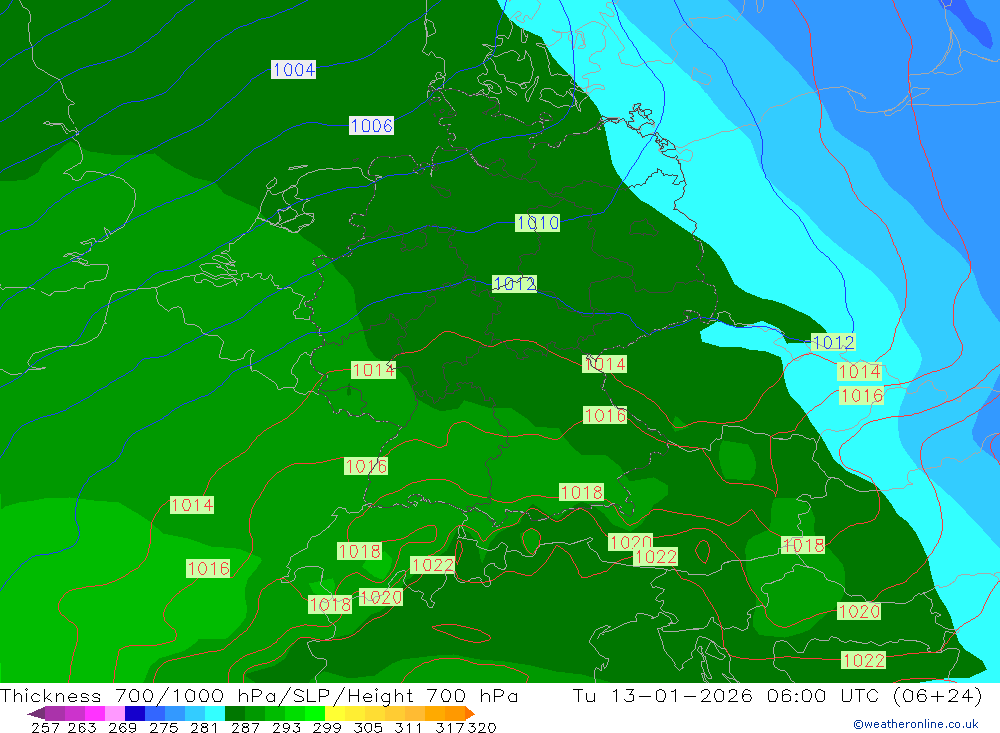
Task: Click the legend value 263
Action: pyautogui.click(x=82, y=728)
